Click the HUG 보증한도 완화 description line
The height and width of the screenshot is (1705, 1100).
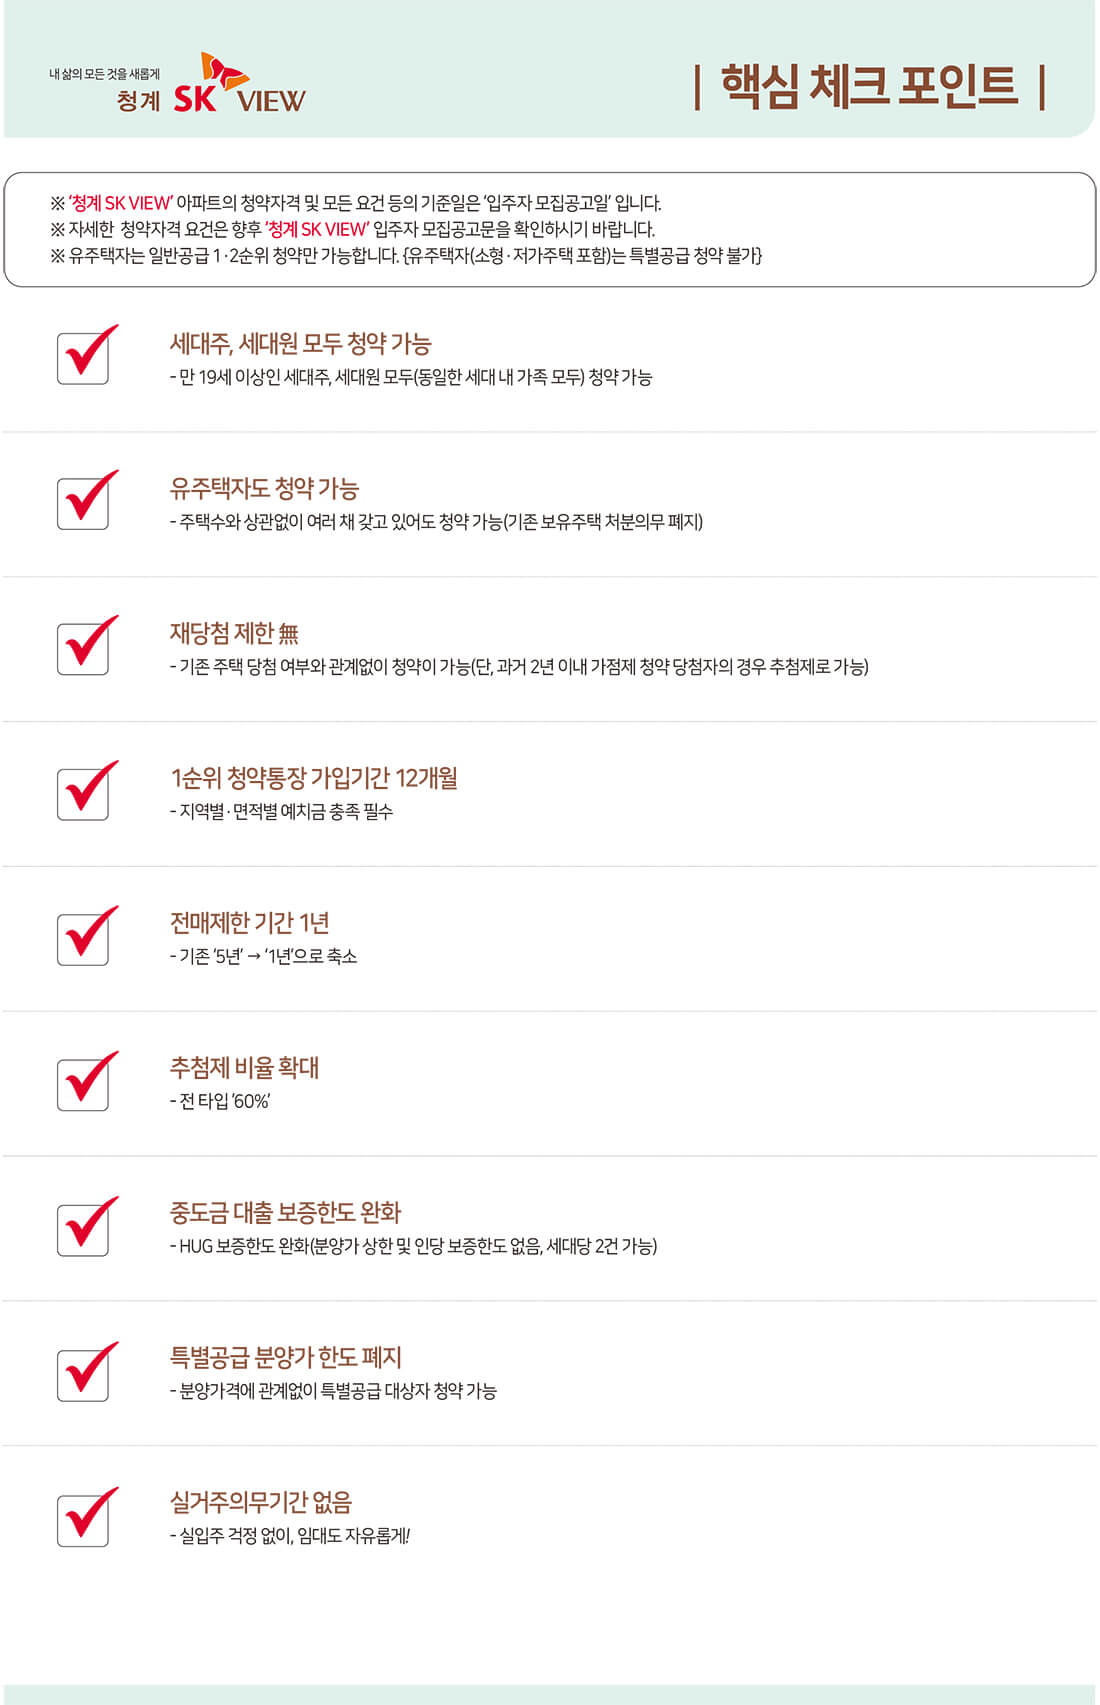point(413,1246)
